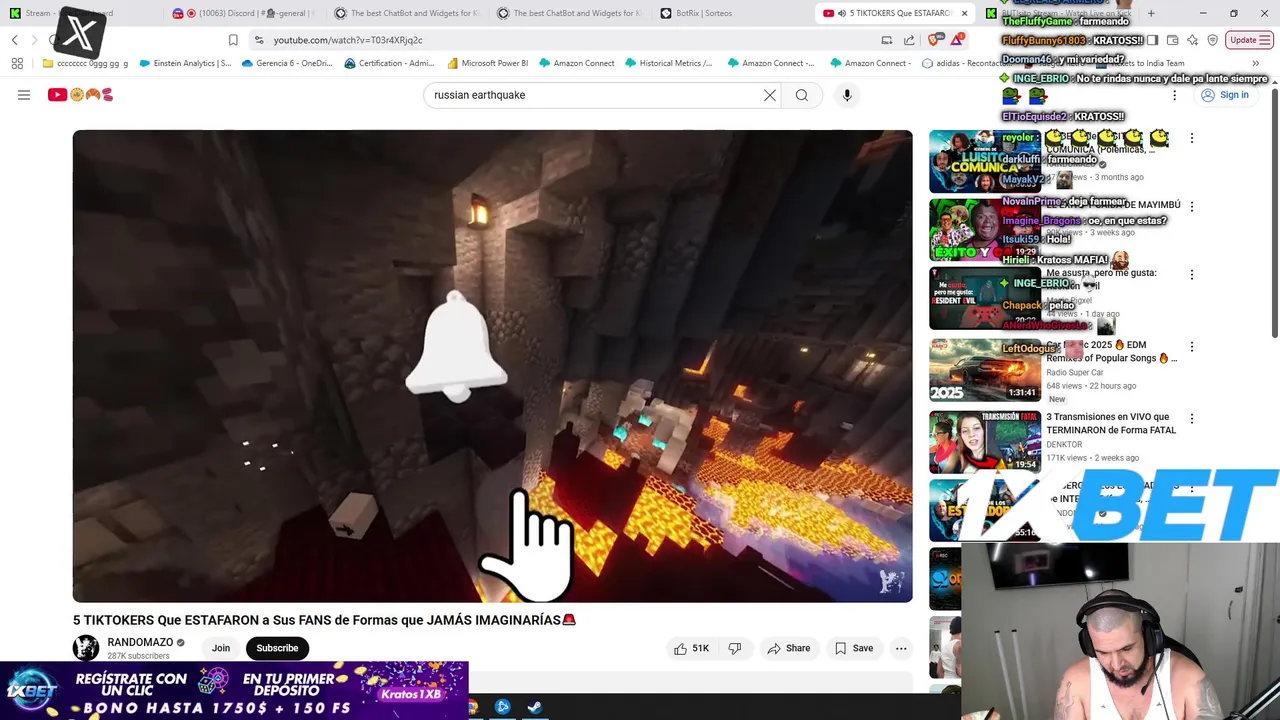
Task: Click Join channel membership button
Action: pos(221,648)
